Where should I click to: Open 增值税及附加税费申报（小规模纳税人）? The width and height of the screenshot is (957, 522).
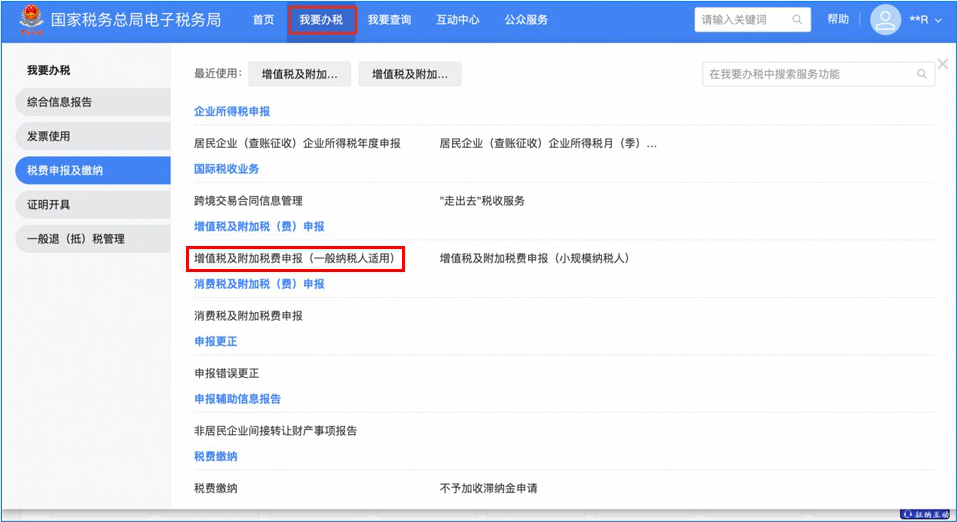[534, 259]
